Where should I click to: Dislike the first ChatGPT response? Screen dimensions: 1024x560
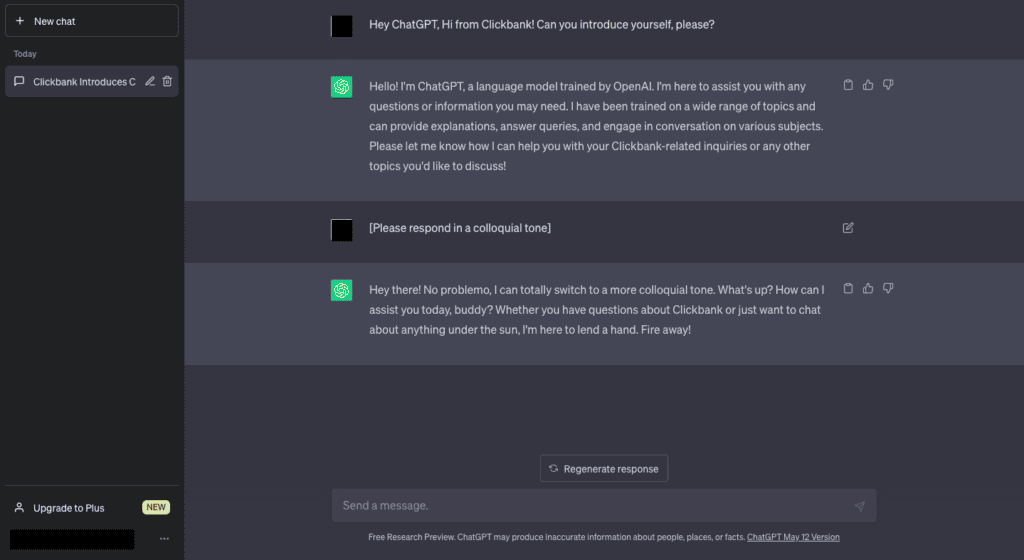point(888,85)
